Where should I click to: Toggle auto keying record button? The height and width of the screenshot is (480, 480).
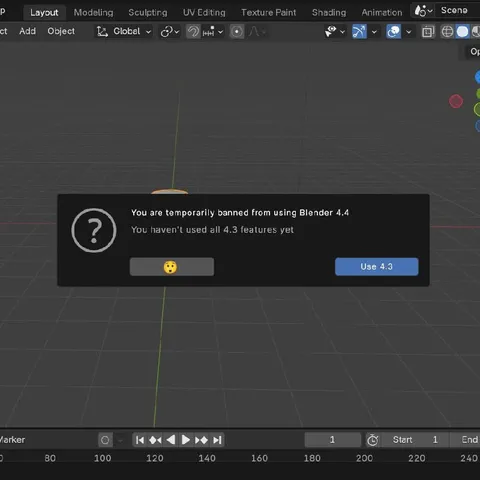coord(105,440)
